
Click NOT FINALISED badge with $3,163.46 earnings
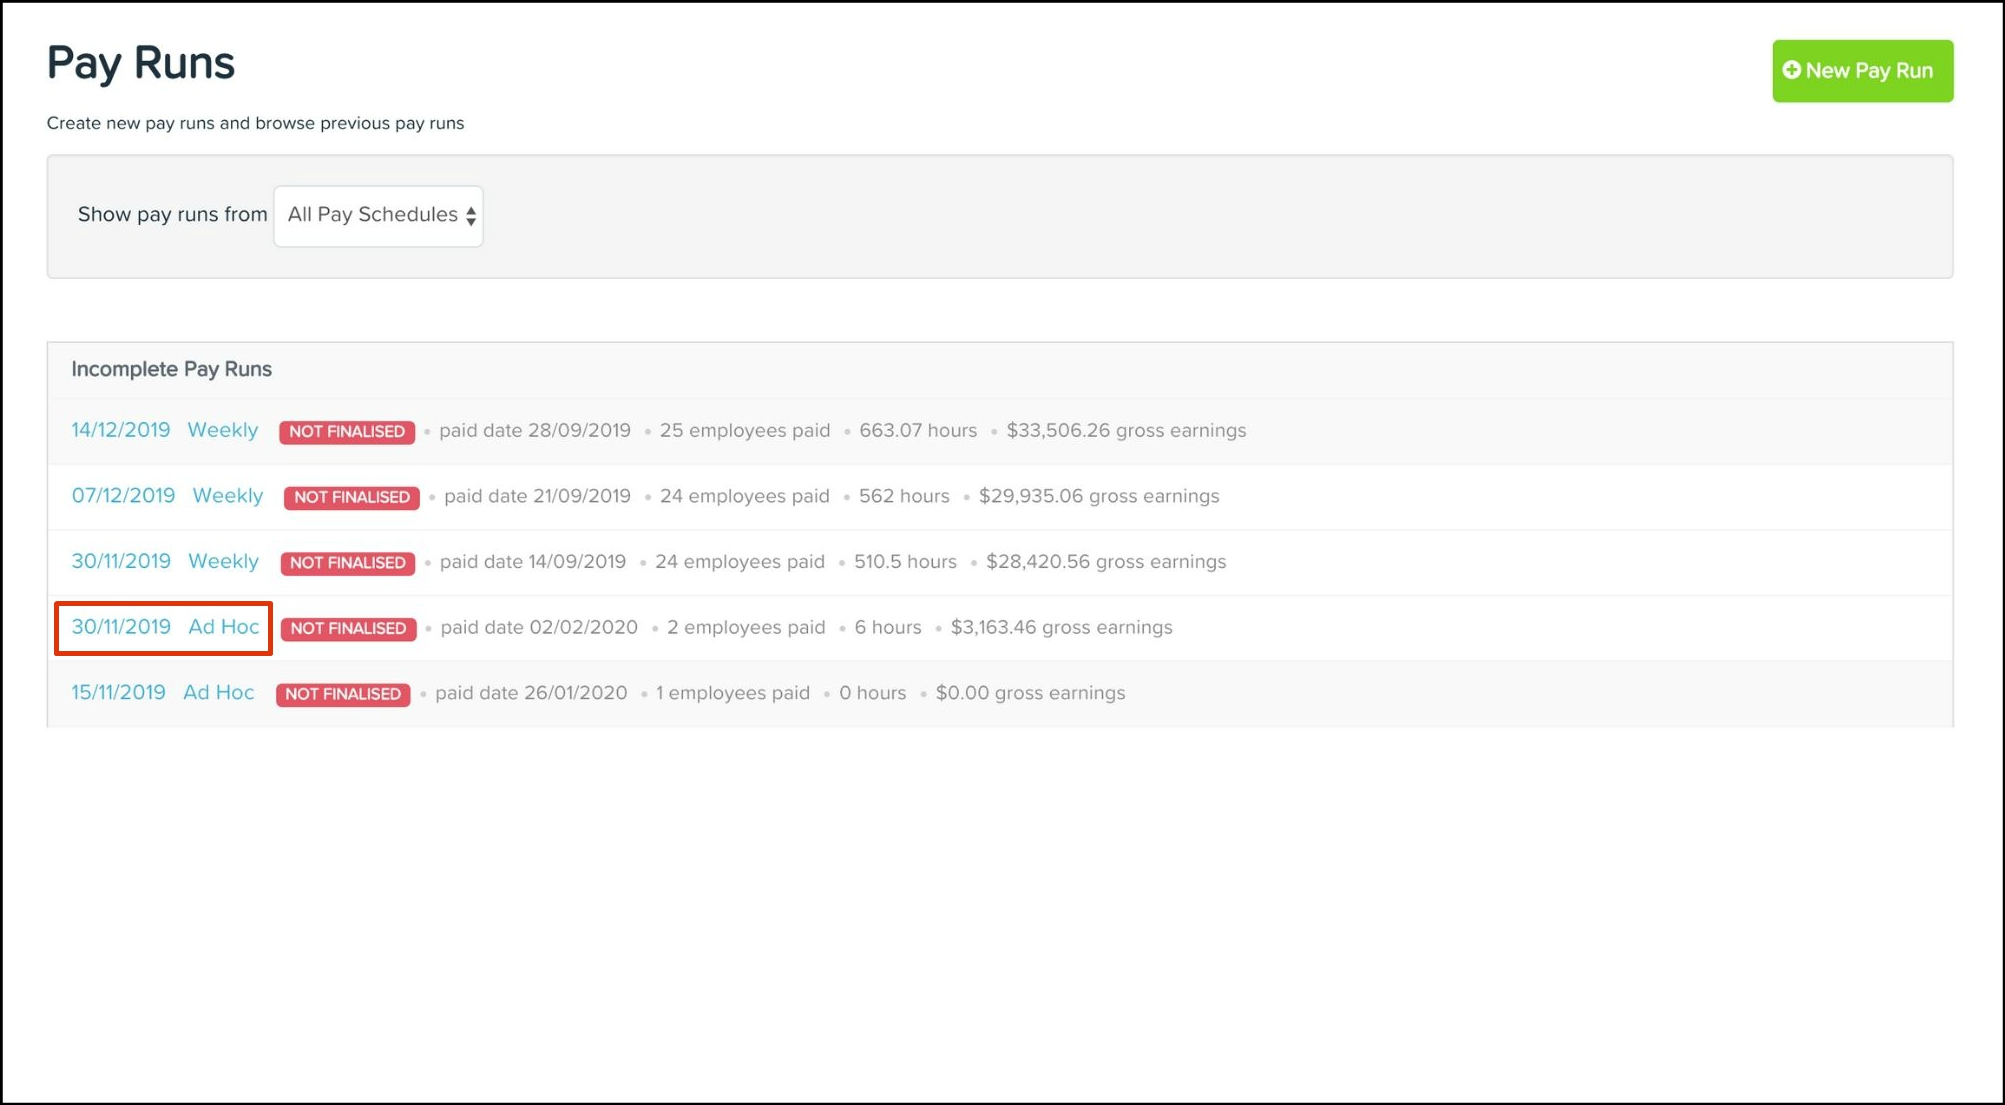pyautogui.click(x=348, y=628)
